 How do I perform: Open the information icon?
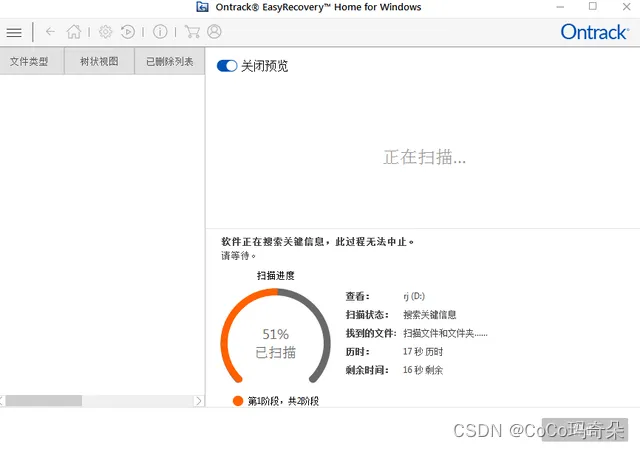[x=160, y=31]
